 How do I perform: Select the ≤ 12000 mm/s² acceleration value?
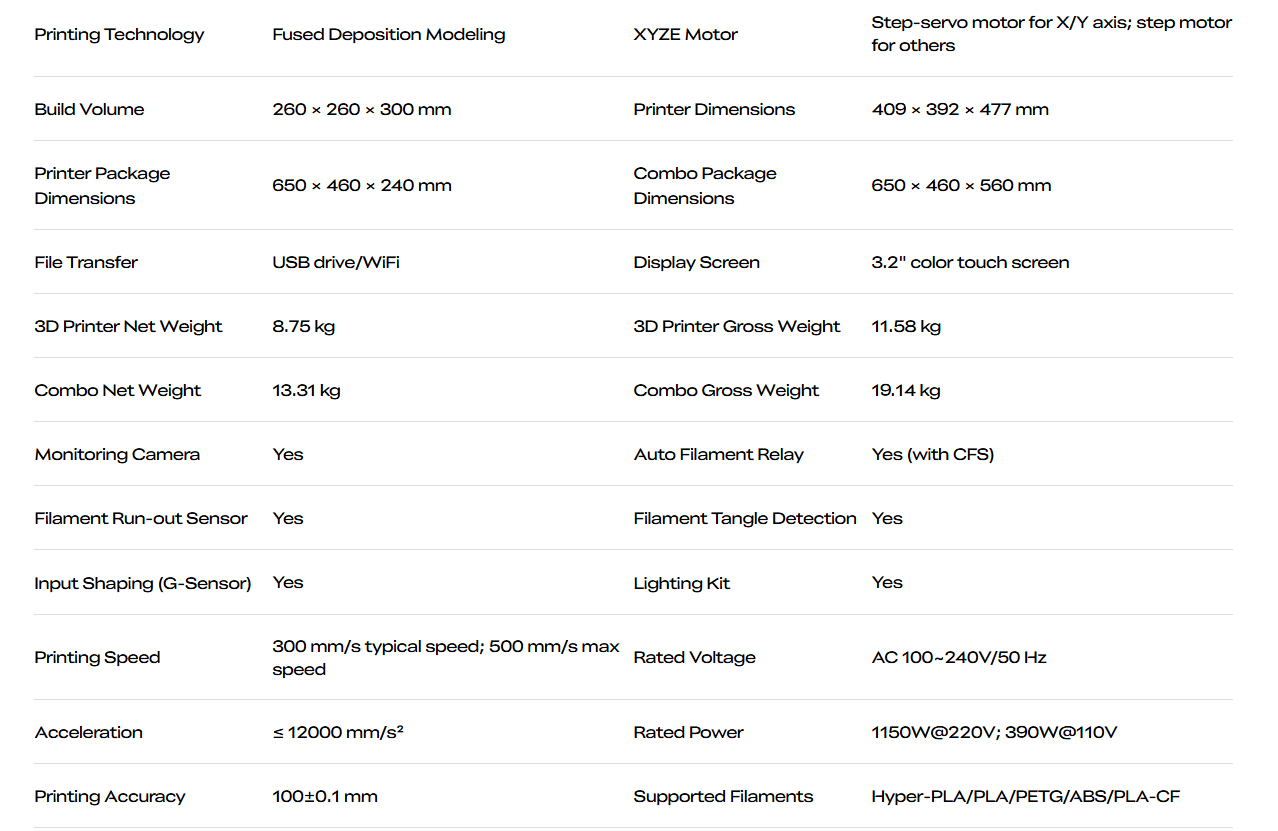[x=337, y=733]
